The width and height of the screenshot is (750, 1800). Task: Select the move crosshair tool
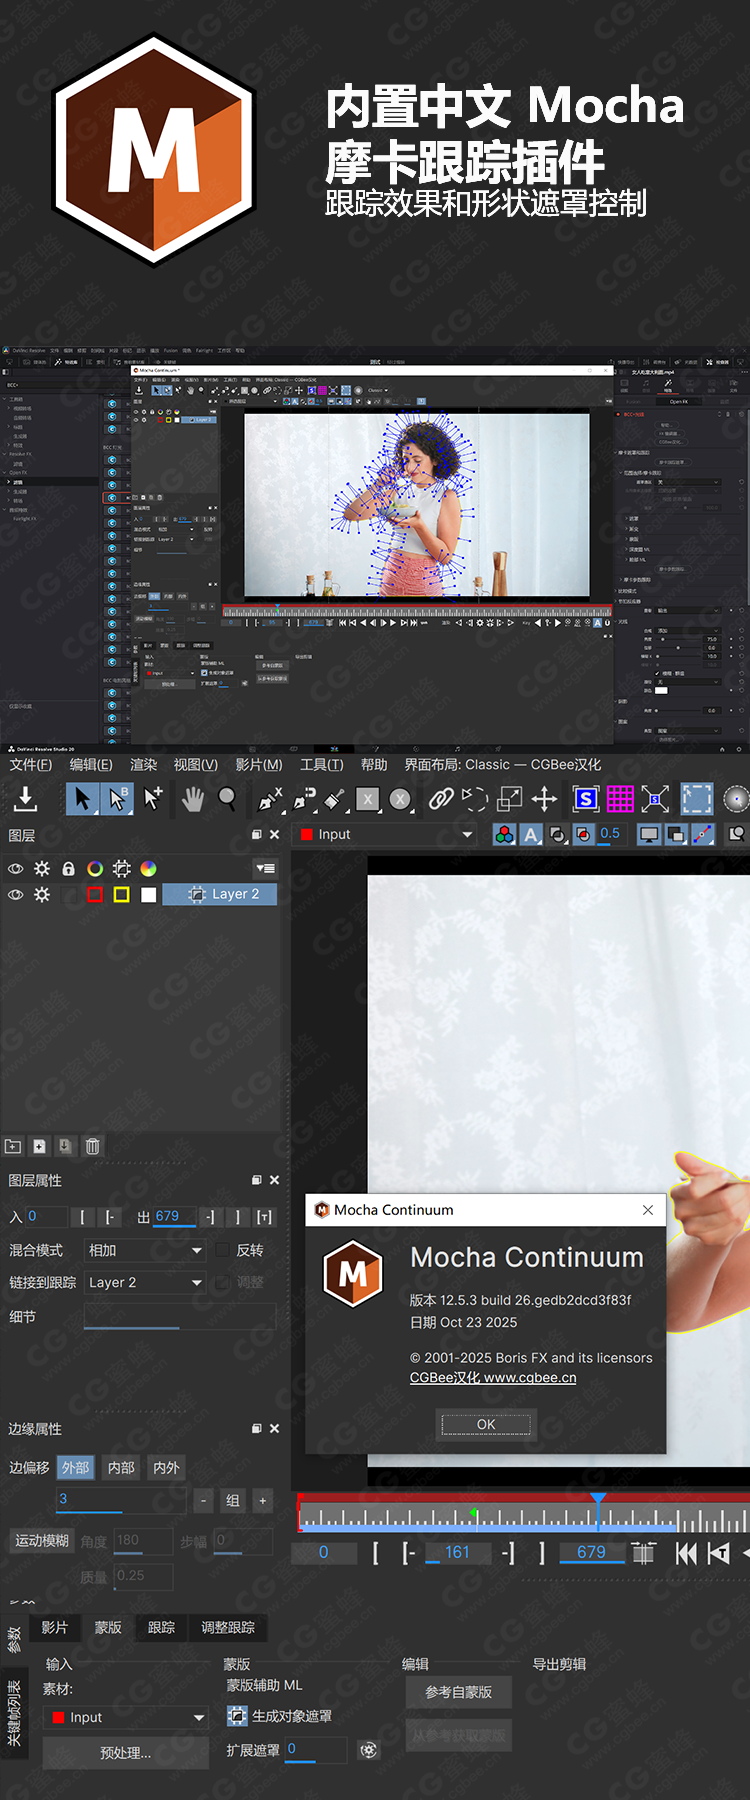[x=544, y=798]
